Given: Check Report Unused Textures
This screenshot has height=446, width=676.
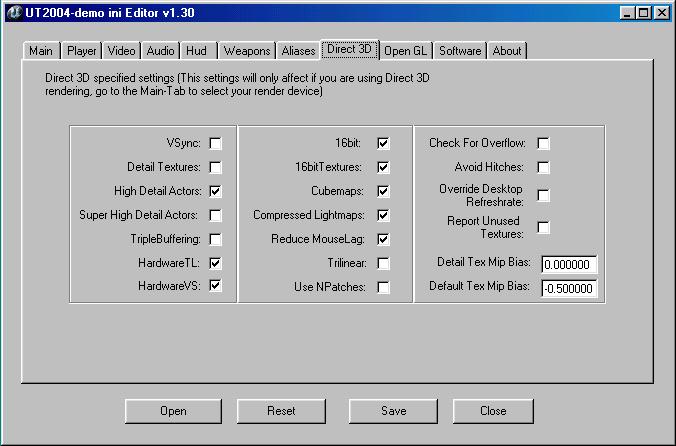Looking at the screenshot, I should coord(543,227).
